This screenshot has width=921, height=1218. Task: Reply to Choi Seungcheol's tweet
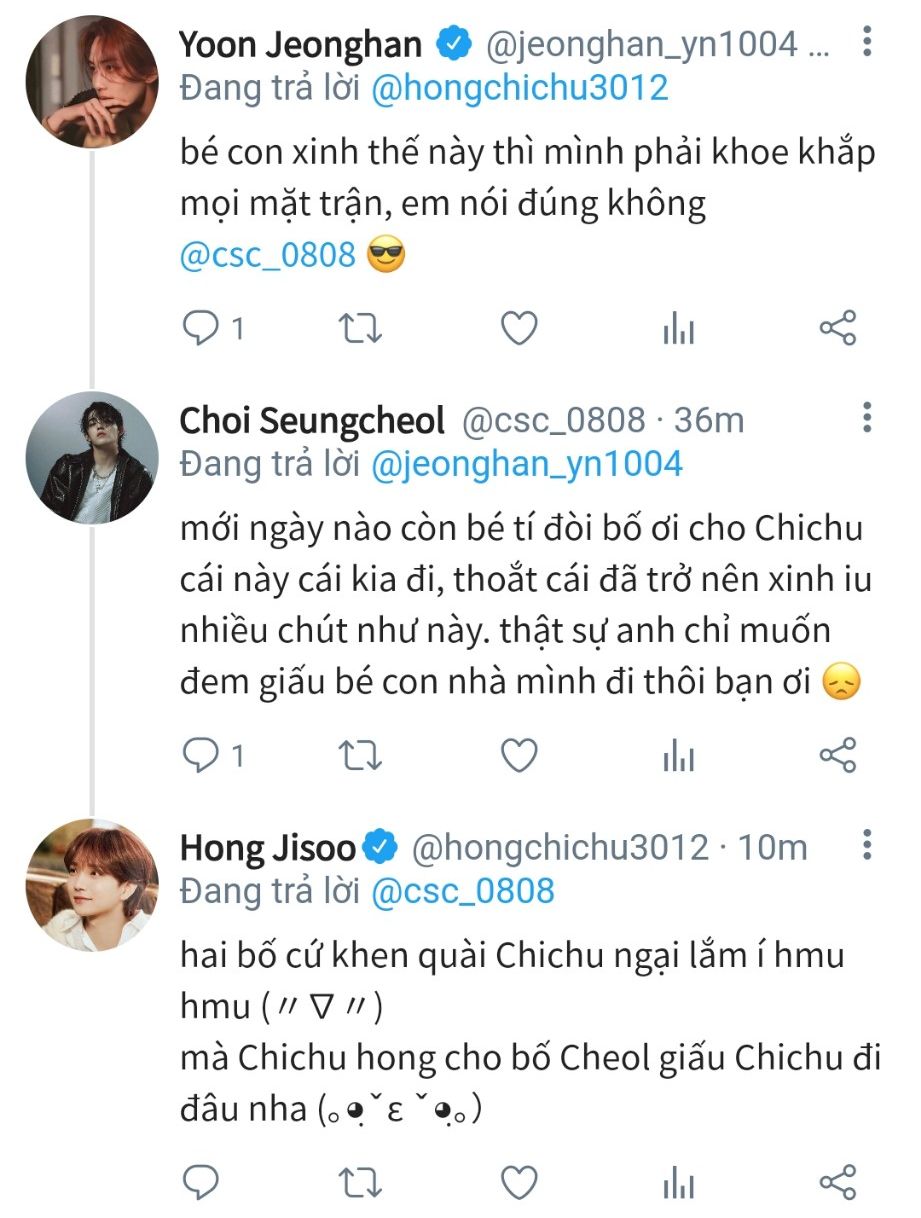pos(201,756)
